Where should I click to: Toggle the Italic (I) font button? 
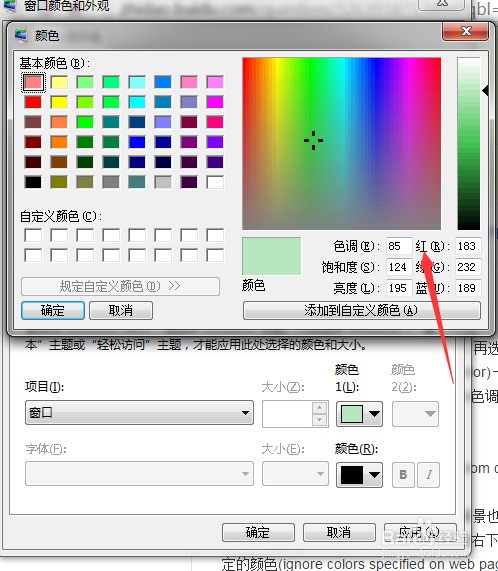428,475
